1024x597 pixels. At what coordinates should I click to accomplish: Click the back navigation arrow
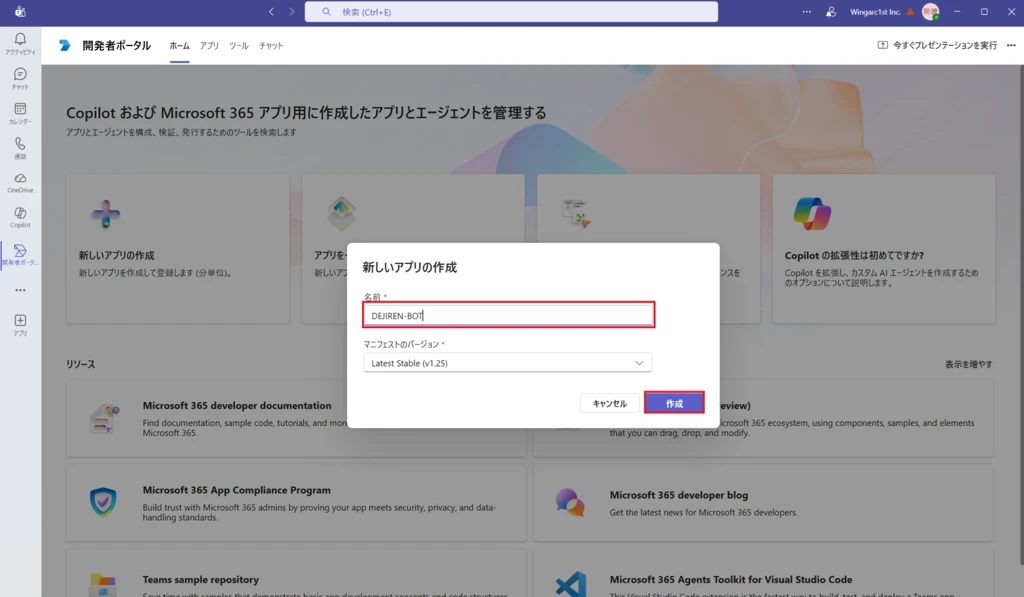click(x=271, y=12)
